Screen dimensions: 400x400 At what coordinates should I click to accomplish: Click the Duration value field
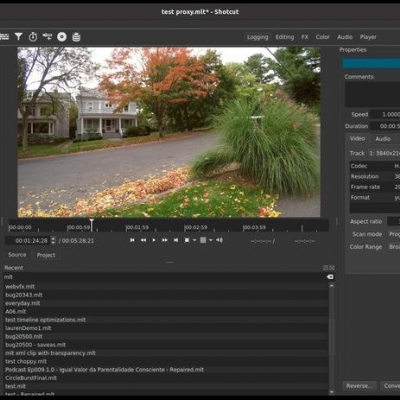point(385,126)
